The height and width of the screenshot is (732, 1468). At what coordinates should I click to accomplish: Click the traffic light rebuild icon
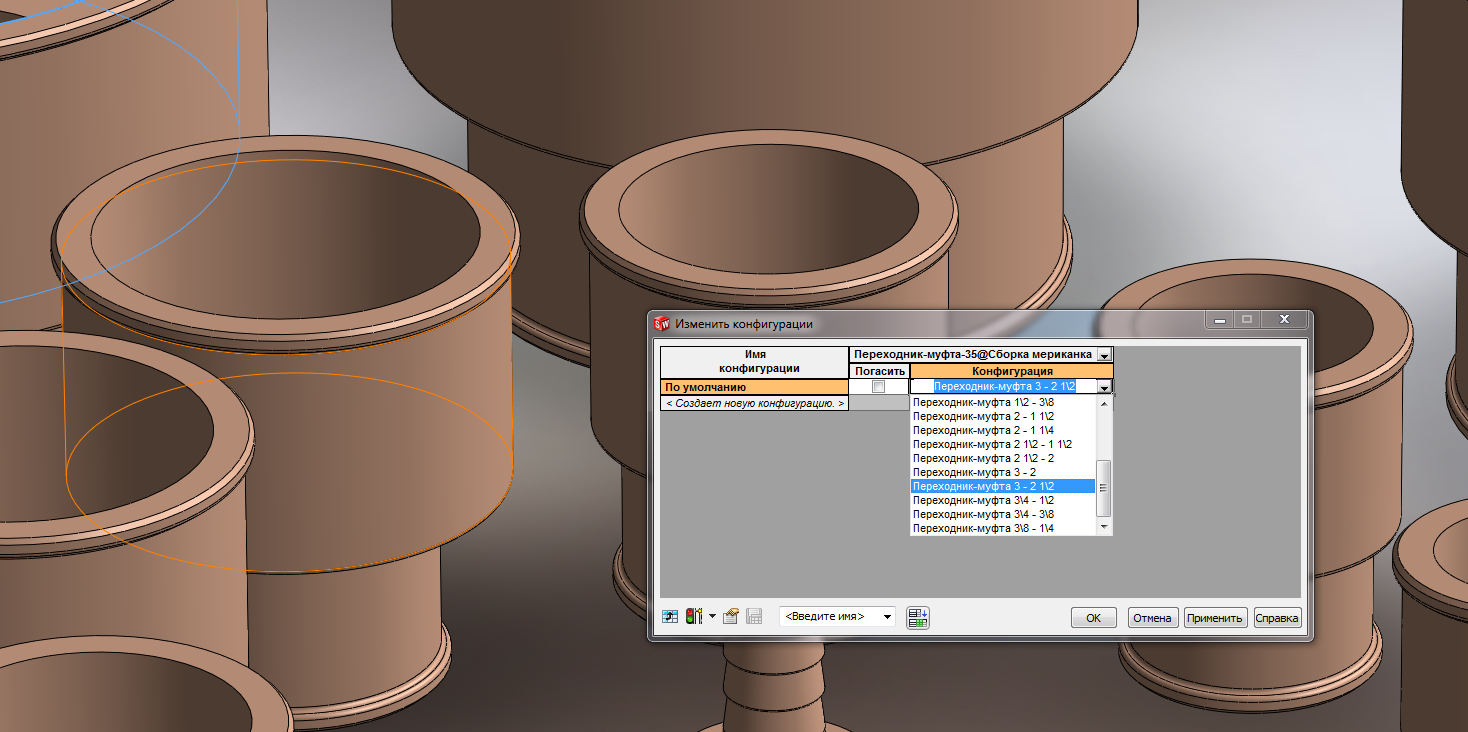(694, 617)
